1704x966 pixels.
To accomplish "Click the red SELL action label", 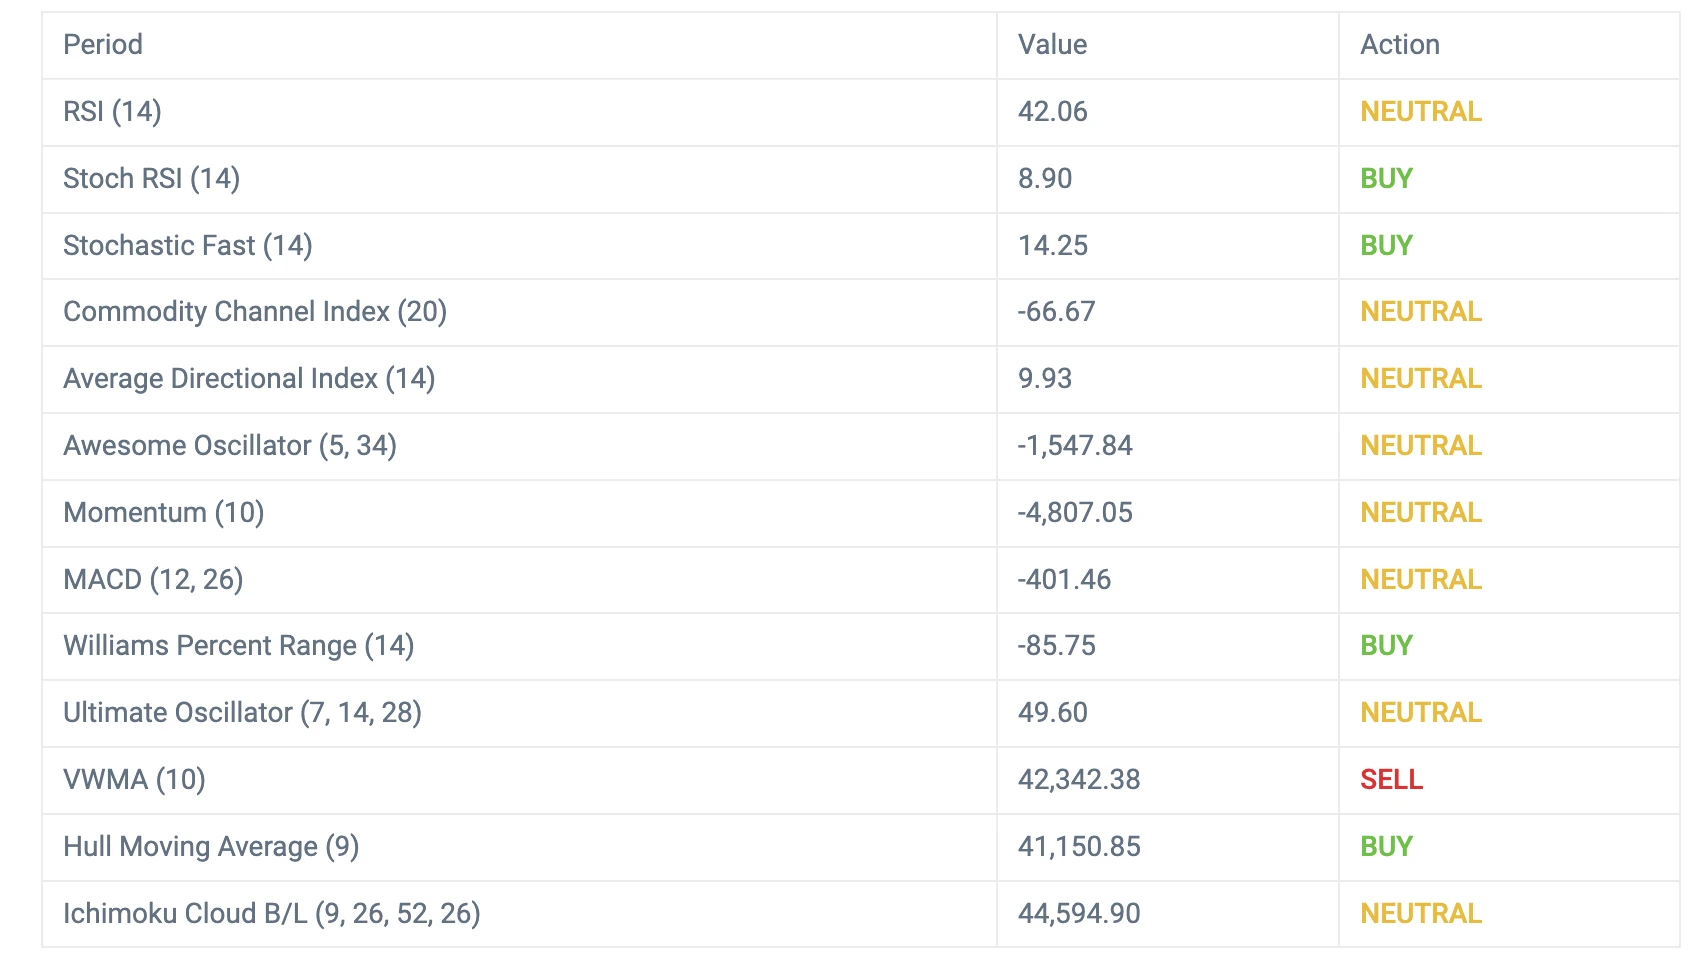I will point(1391,780).
